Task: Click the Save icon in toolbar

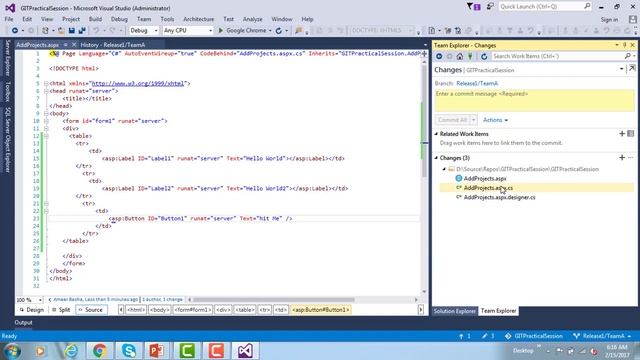Action: pos(72,31)
